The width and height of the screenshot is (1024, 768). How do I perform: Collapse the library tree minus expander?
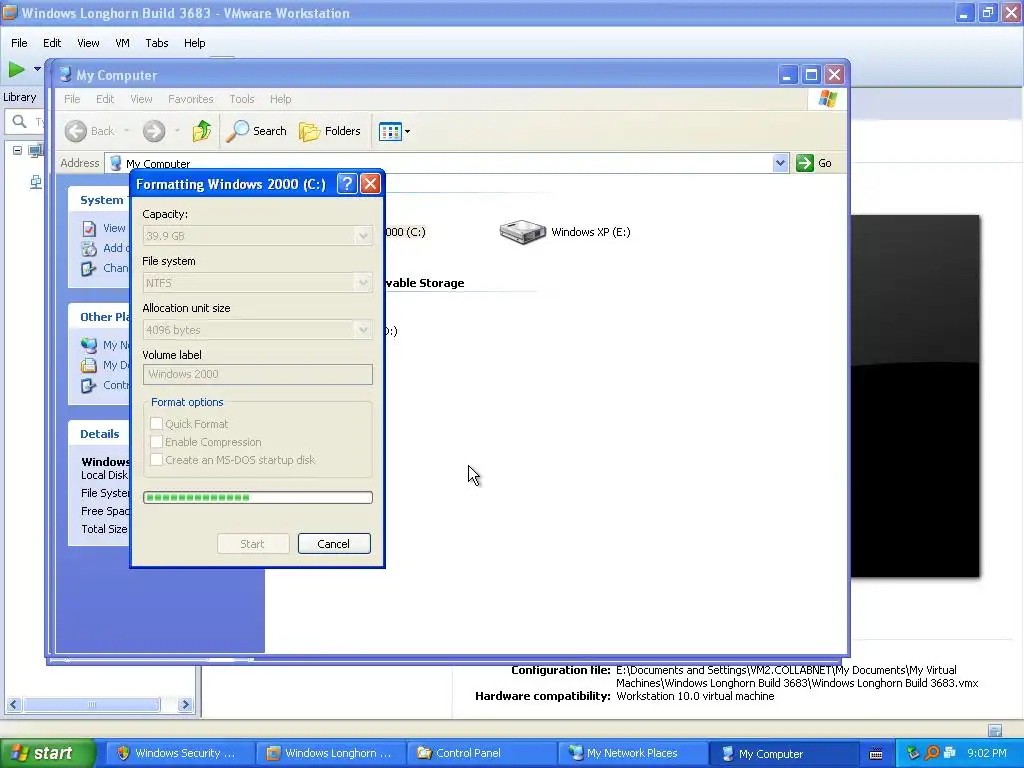[18, 151]
